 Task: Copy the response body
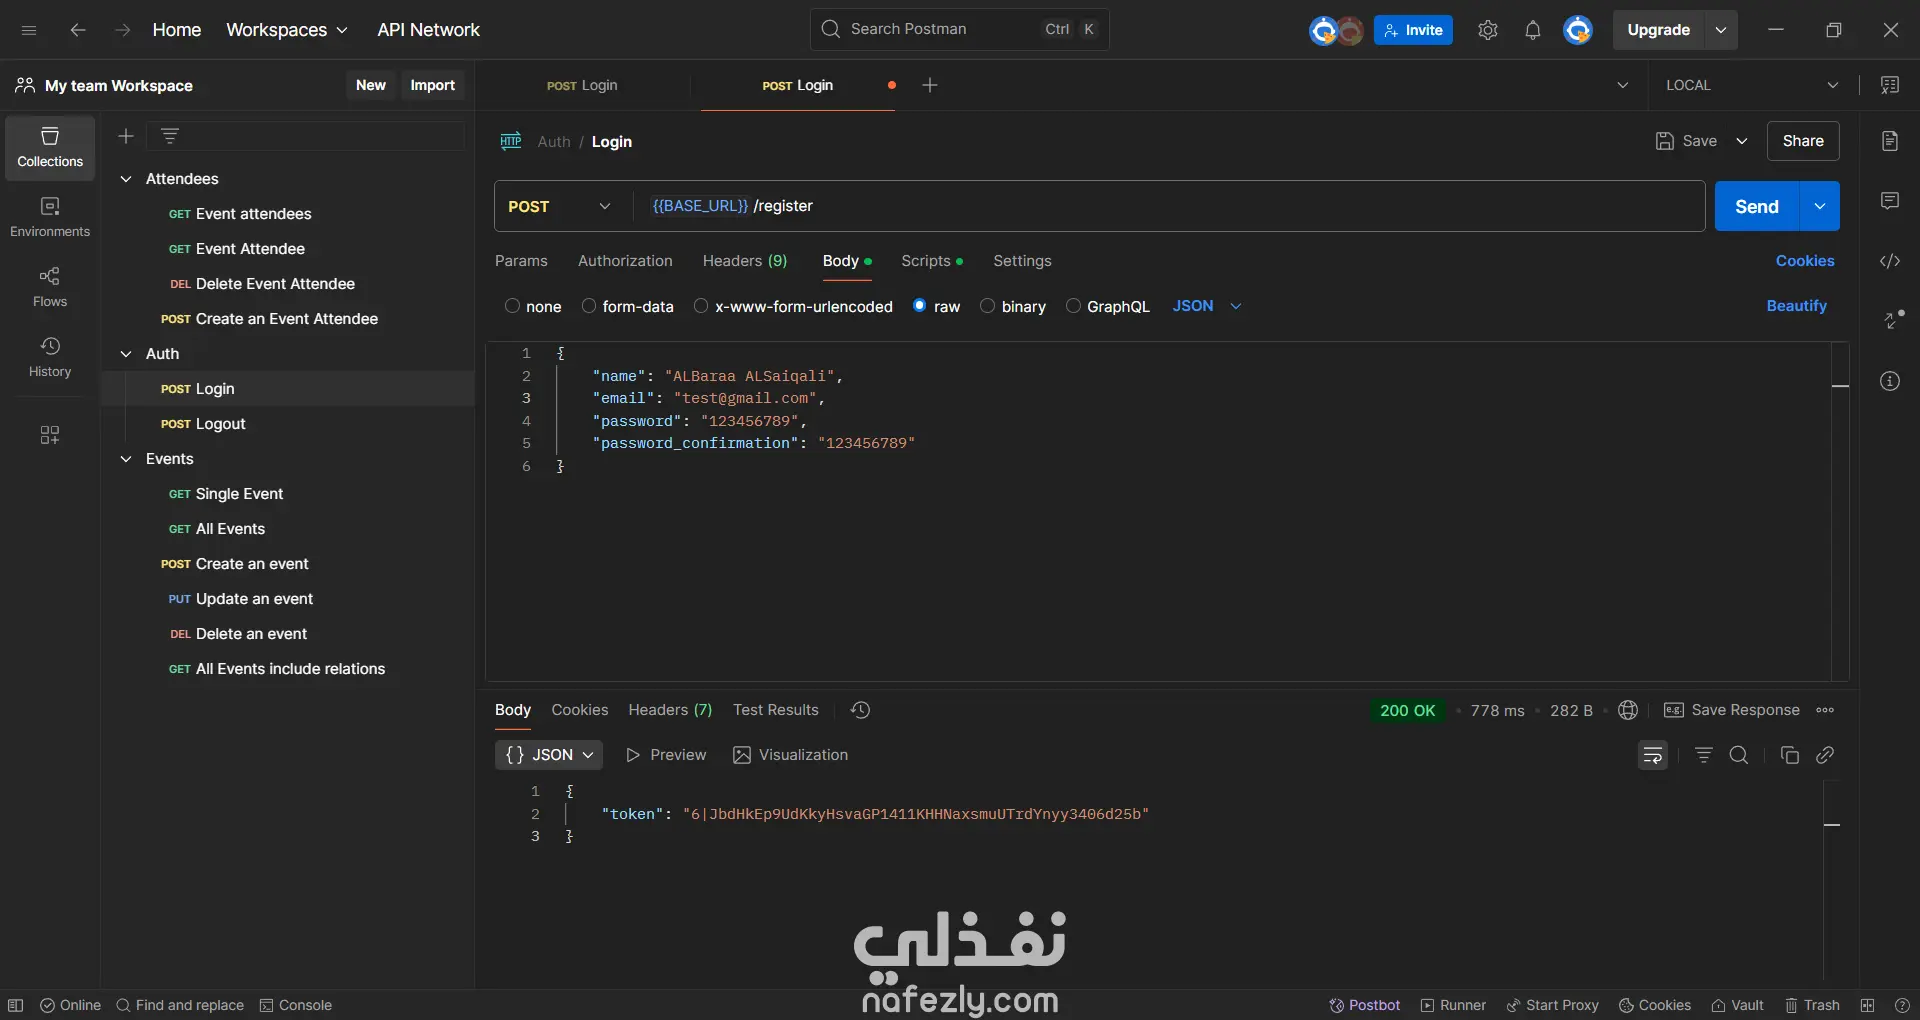1790,755
